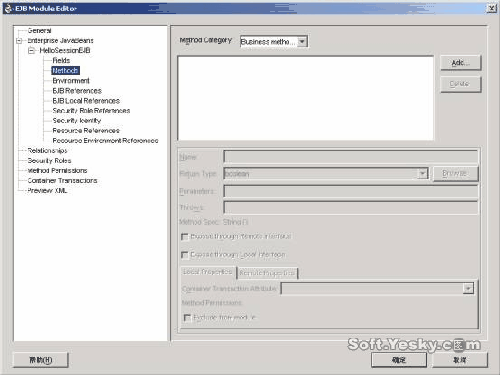
Task: Click the Parameters input field
Action: 351,191
